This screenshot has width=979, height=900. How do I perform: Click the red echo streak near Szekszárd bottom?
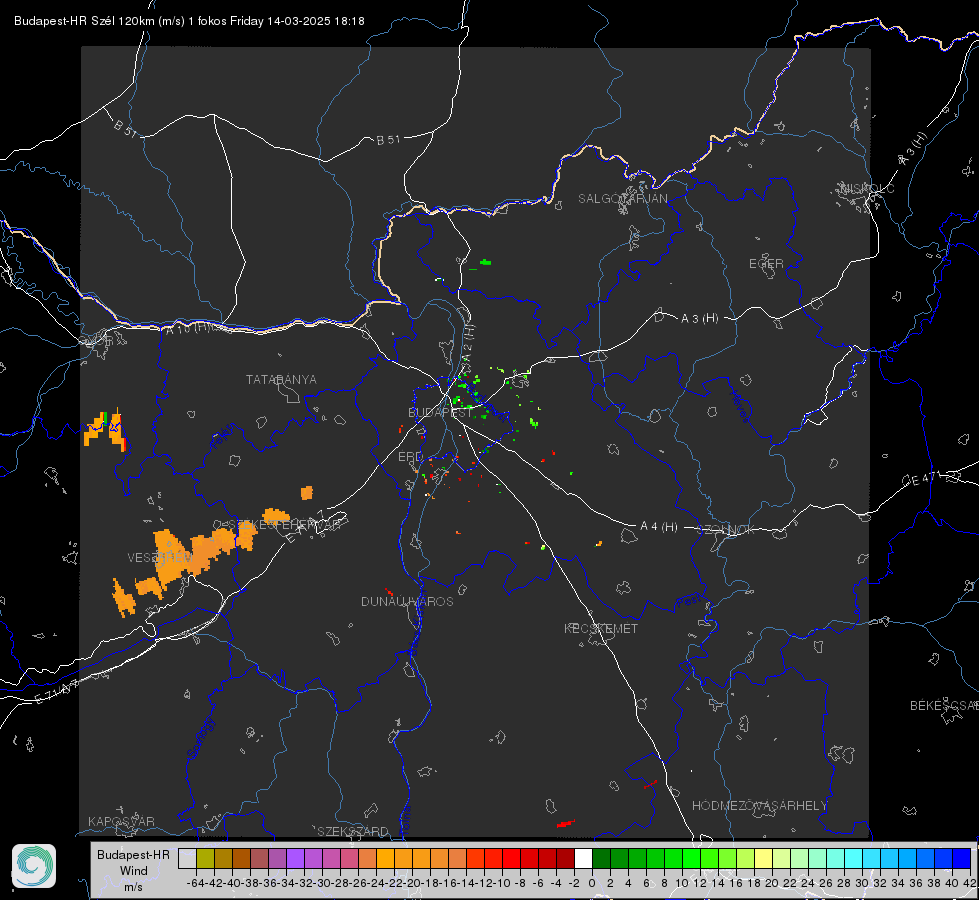click(x=566, y=824)
